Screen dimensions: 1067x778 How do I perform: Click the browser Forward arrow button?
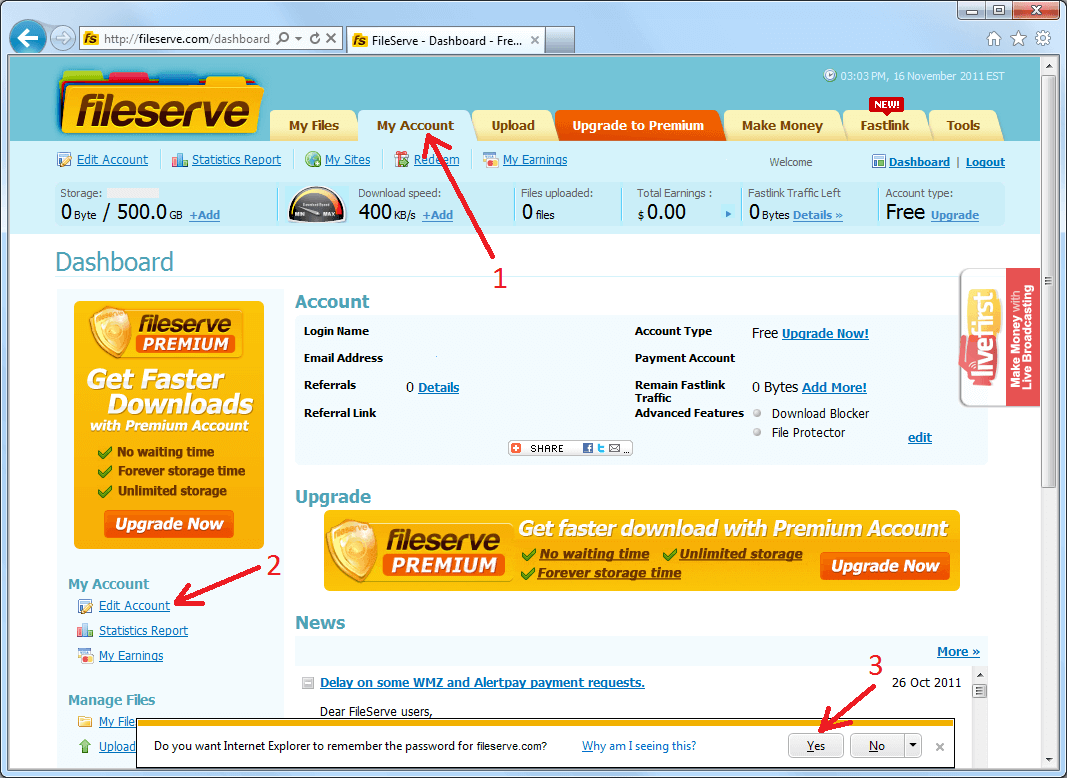tap(63, 38)
